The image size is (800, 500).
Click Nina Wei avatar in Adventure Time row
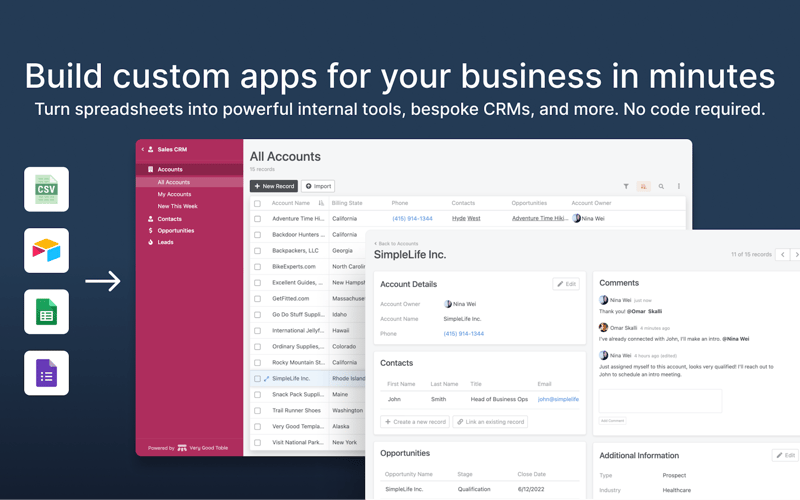point(577,218)
